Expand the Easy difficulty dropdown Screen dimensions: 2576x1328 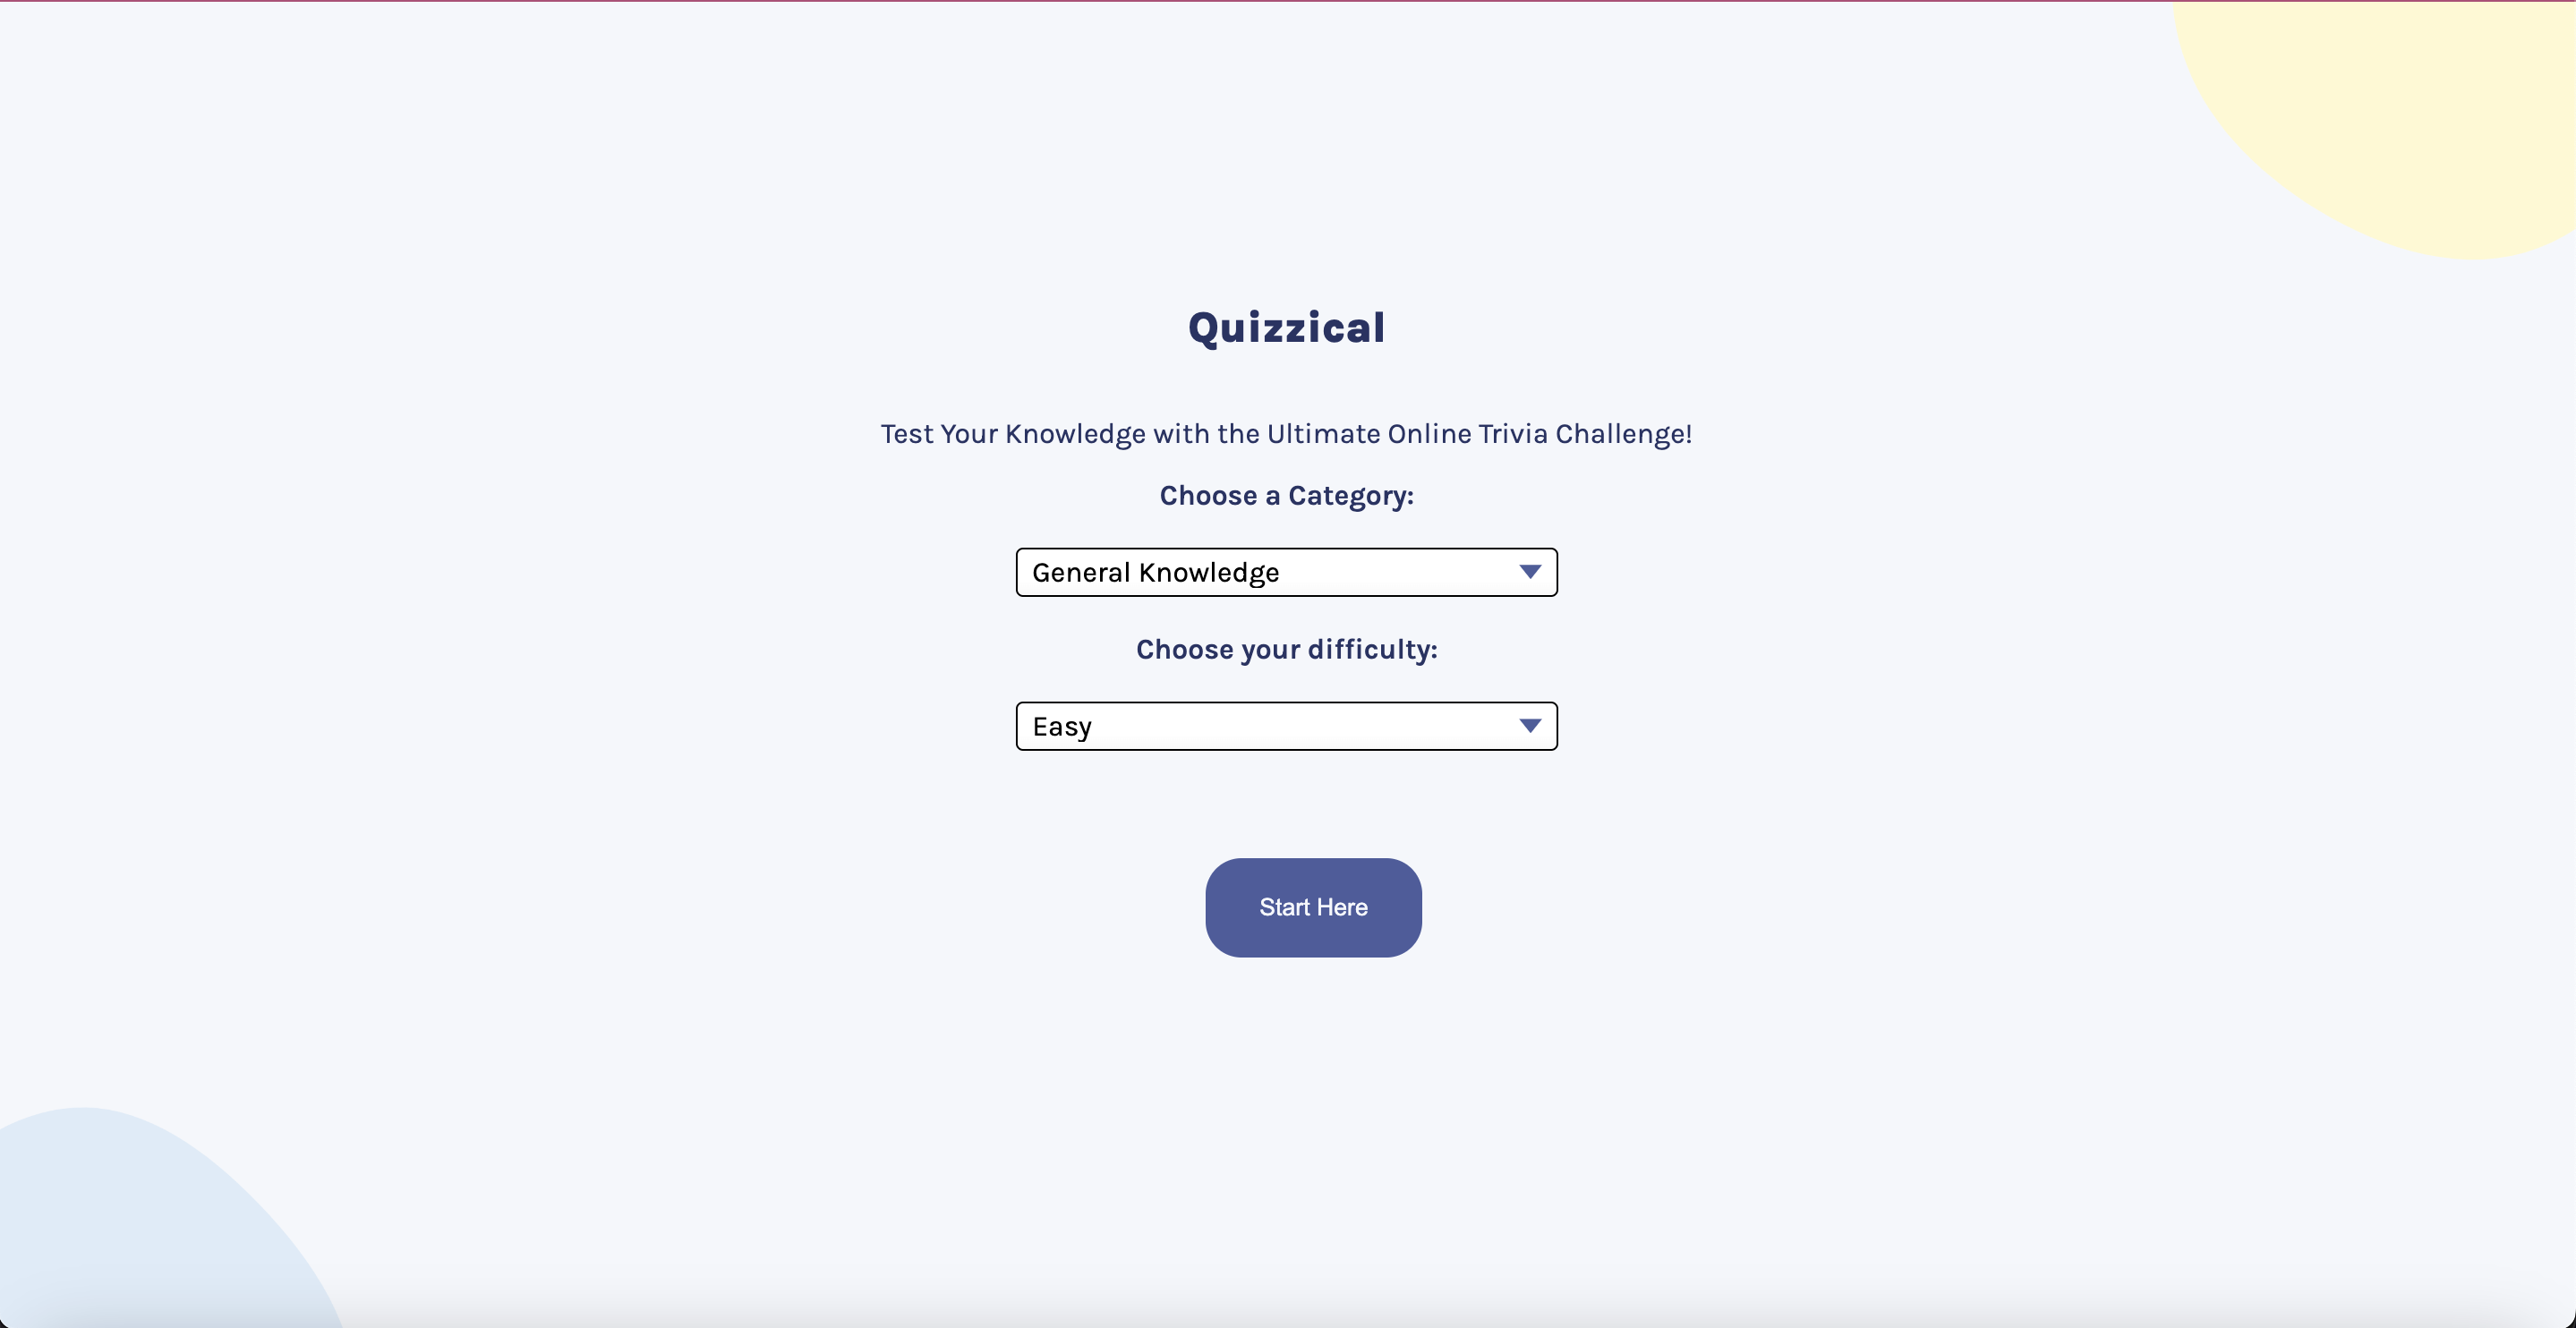(1286, 726)
